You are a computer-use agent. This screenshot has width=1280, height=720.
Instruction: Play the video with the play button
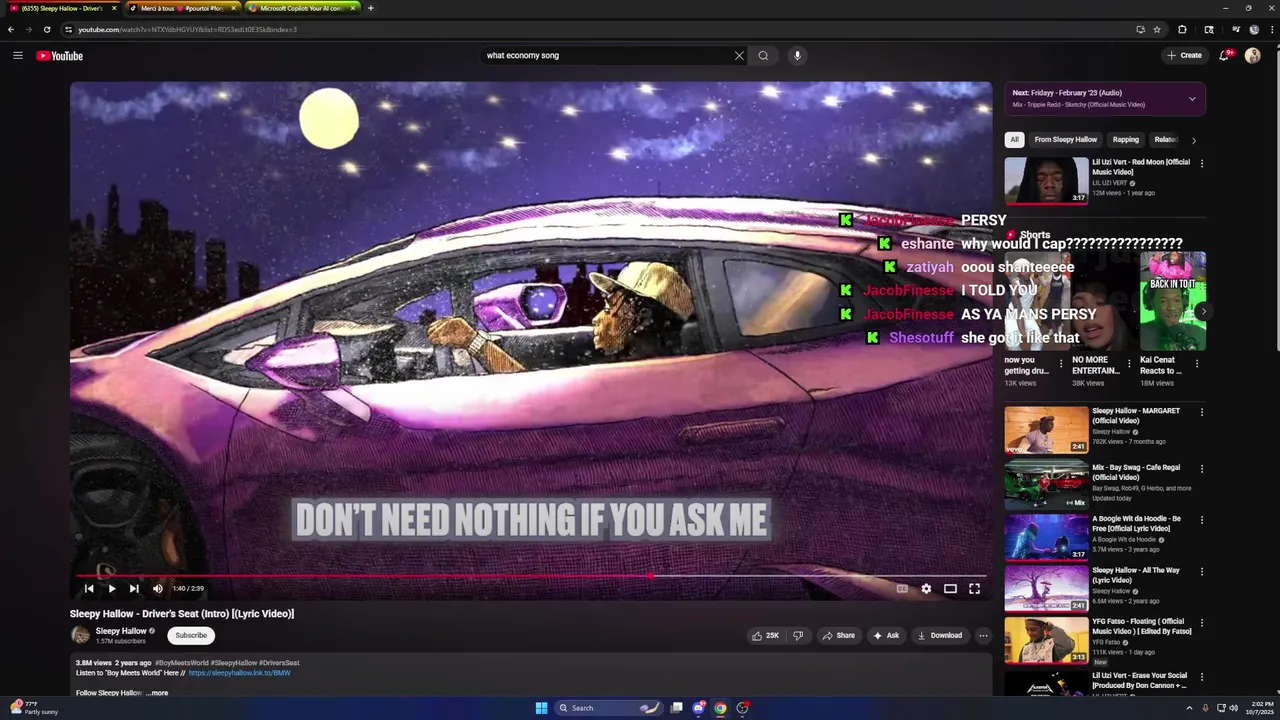(x=111, y=589)
